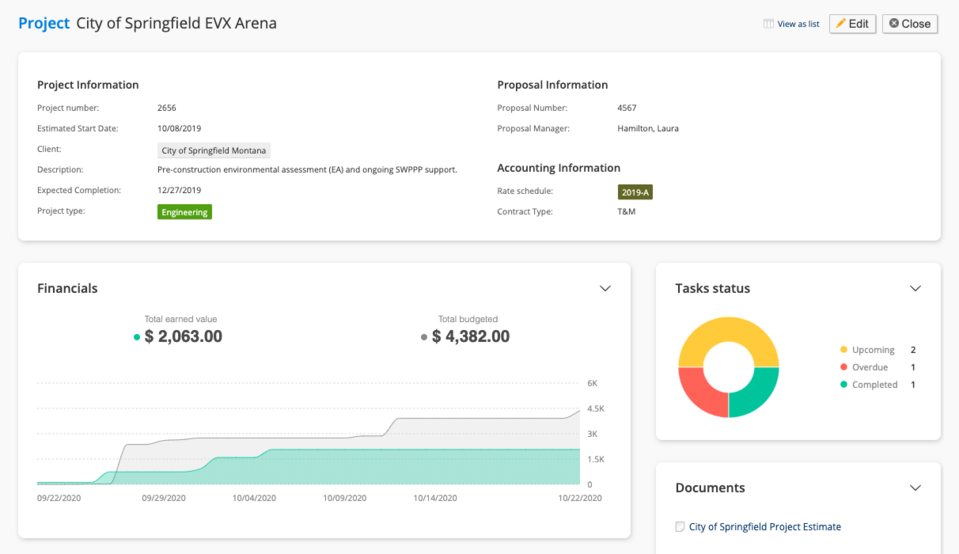Collapse the Documents panel
Screen dimensions: 959x554
point(915,488)
